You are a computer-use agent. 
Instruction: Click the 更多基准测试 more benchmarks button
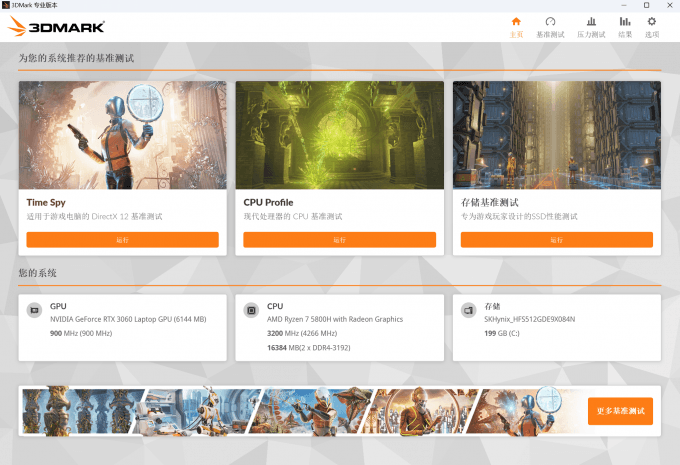pos(620,411)
